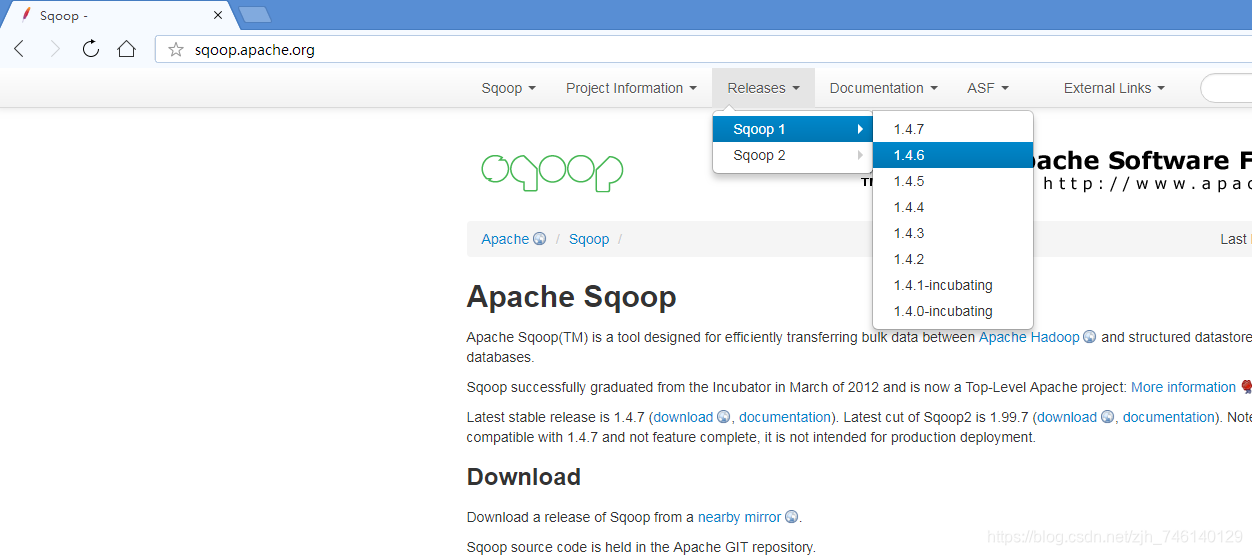Select release 1.4.7
Image resolution: width=1252 pixels, height=555 pixels.
click(953, 129)
